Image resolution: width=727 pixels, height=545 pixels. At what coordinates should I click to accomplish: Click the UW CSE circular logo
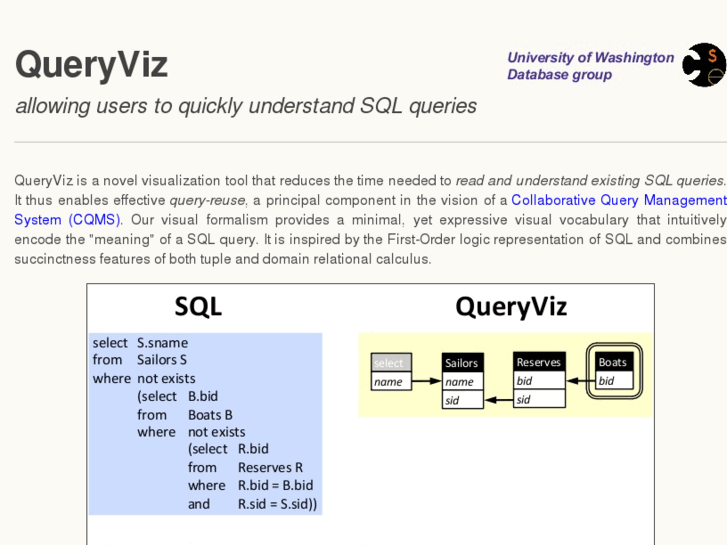[x=704, y=65]
